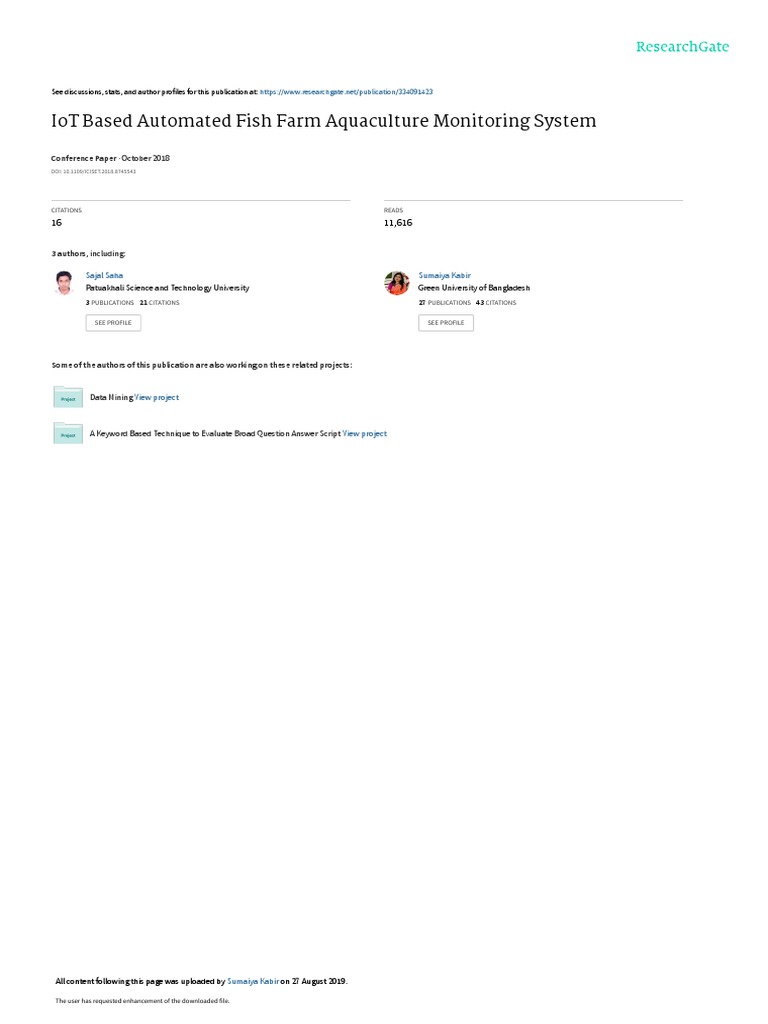Click Sumaiya Kabir's profile photo
The height and width of the screenshot is (1024, 768).
click(397, 283)
